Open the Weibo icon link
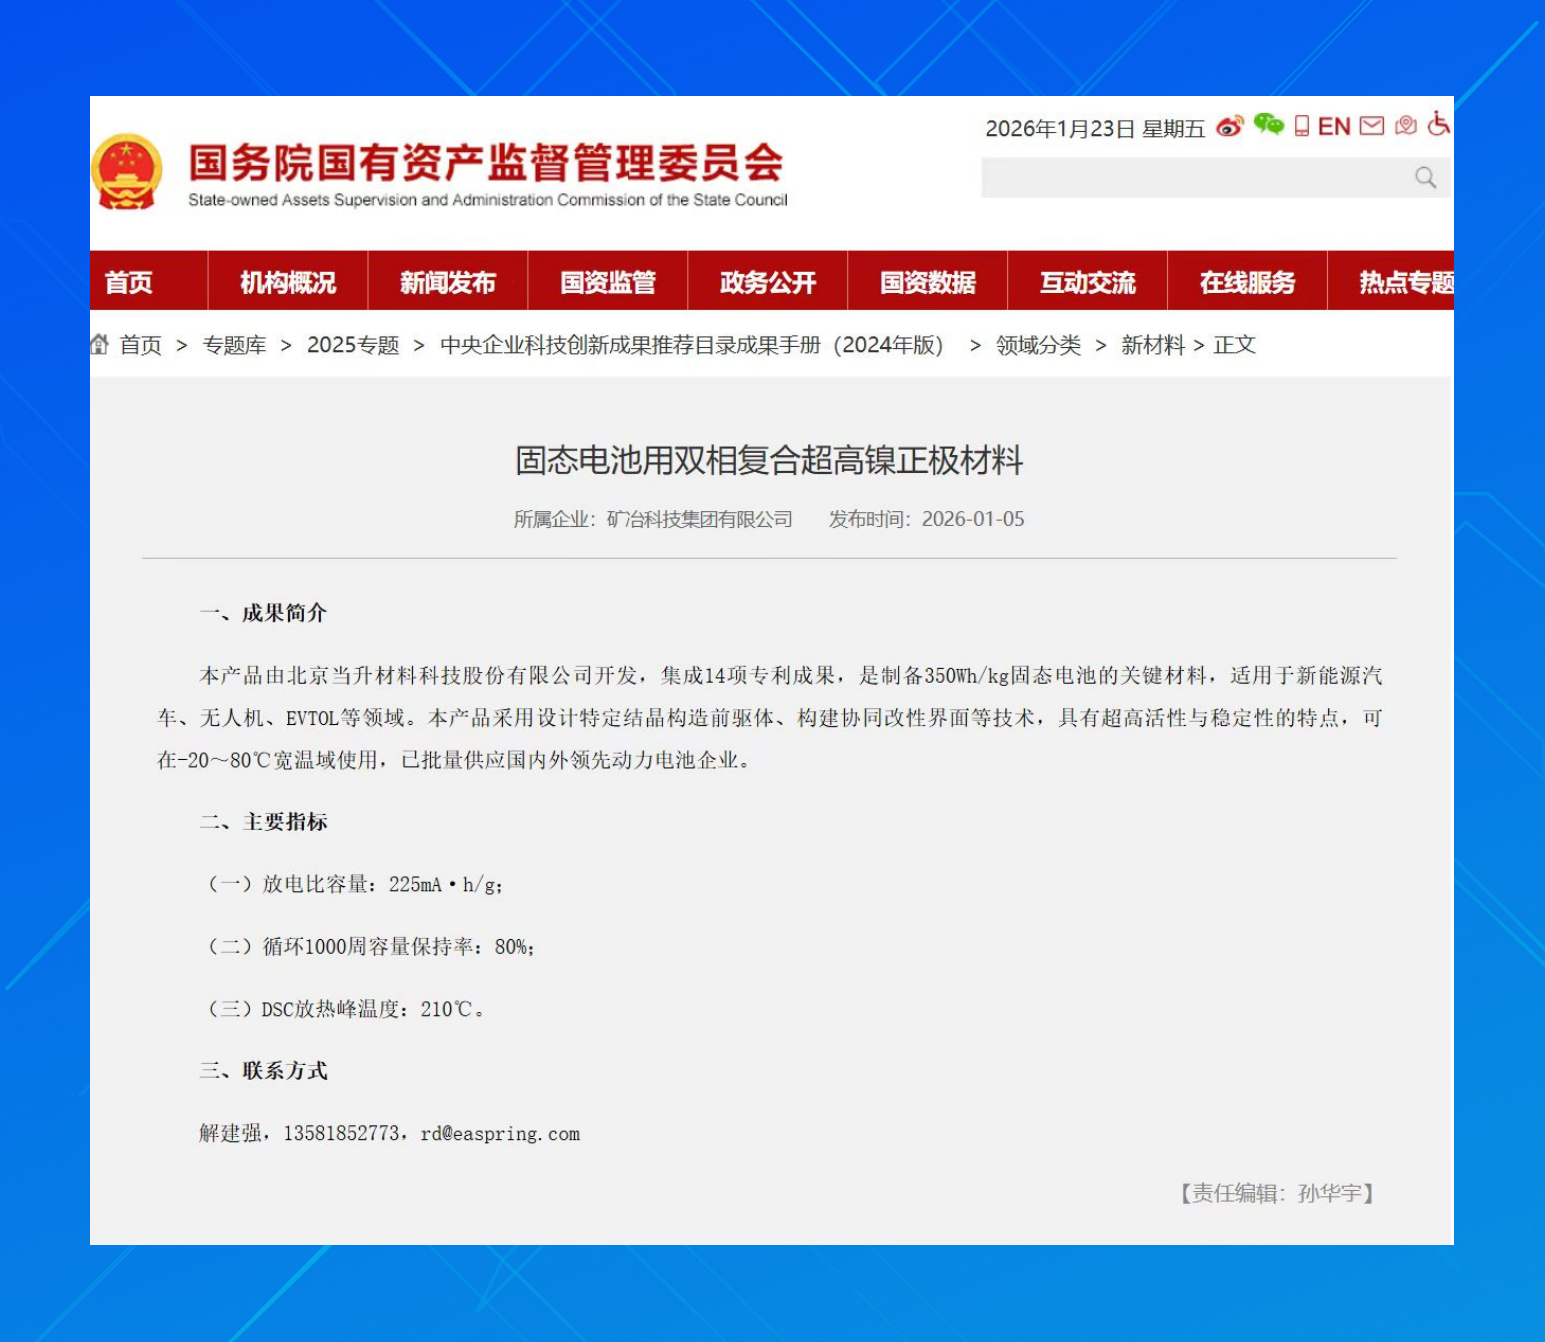This screenshot has height=1342, width=1545. click(x=1230, y=126)
